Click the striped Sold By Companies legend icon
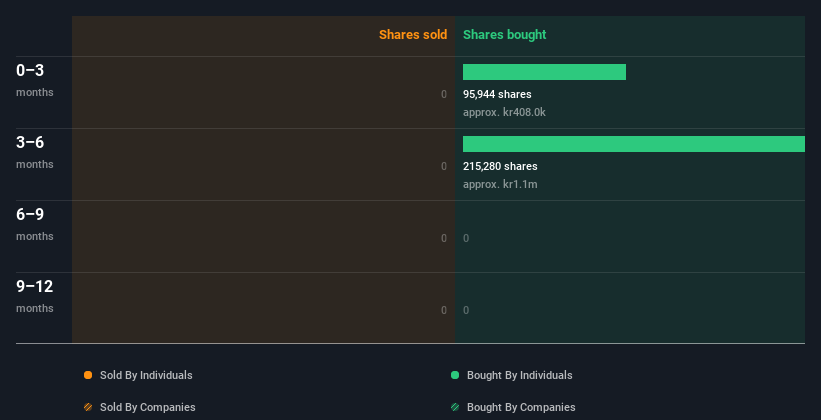 point(88,407)
